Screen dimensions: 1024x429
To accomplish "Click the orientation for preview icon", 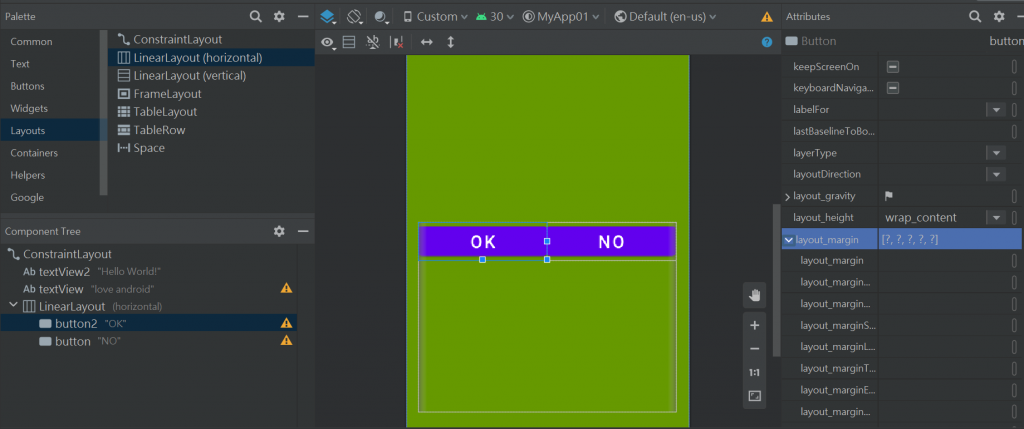I will [355, 16].
